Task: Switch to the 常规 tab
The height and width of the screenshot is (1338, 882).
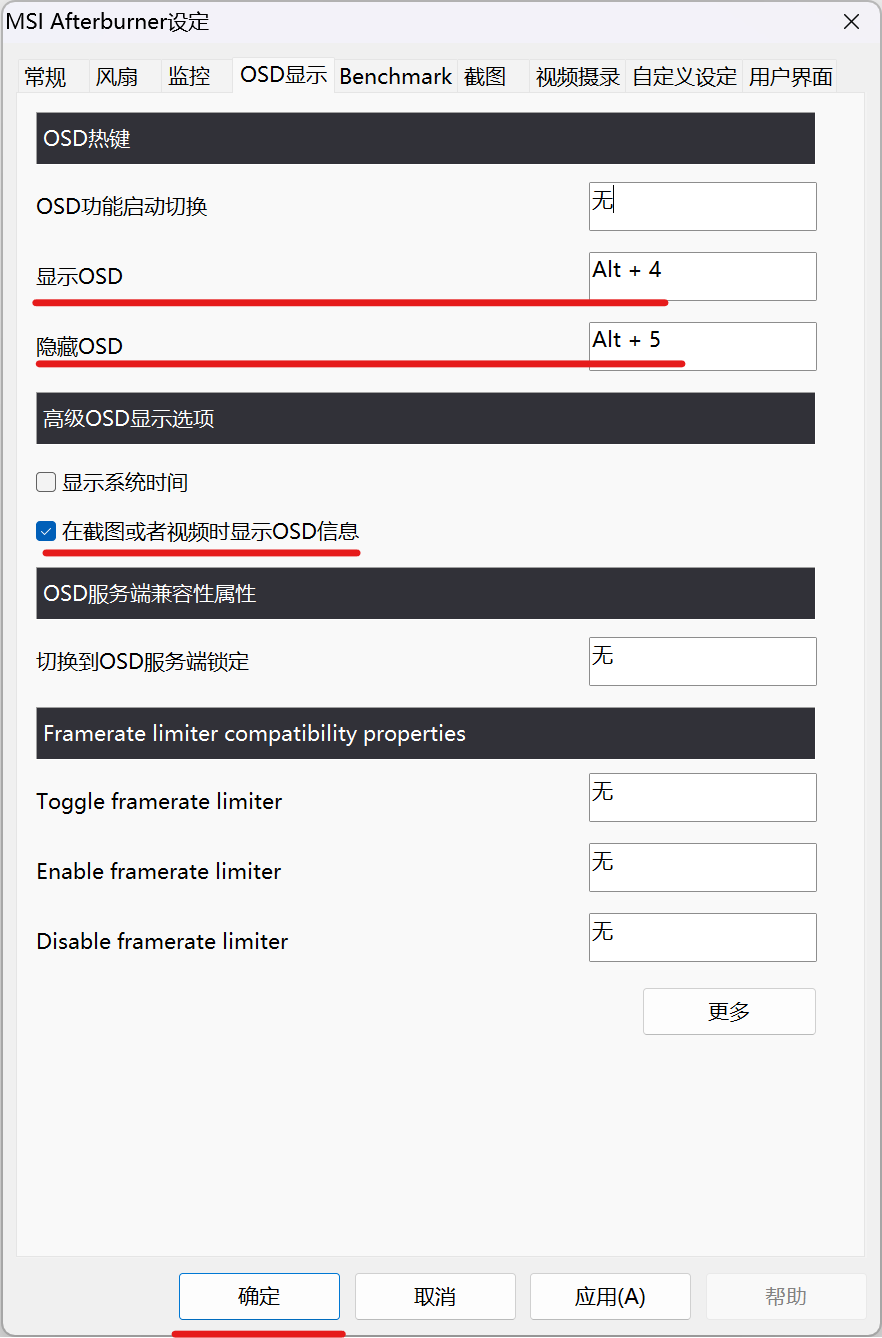Action: (48, 77)
